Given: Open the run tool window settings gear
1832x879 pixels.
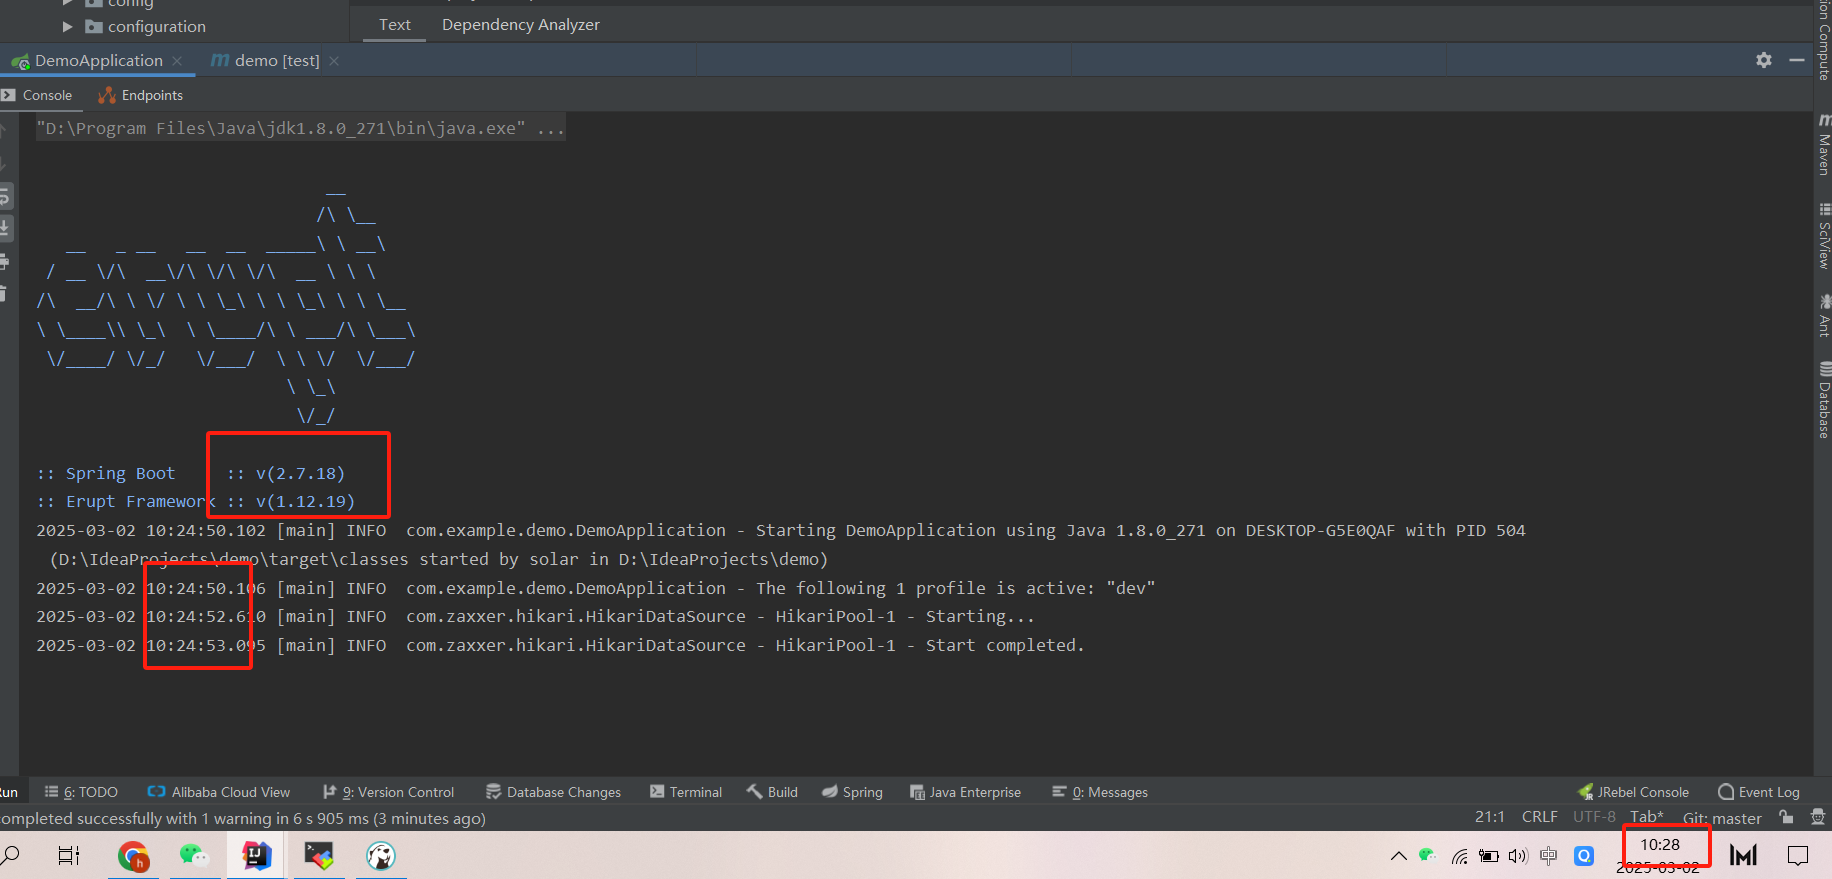Looking at the screenshot, I should click(1764, 60).
